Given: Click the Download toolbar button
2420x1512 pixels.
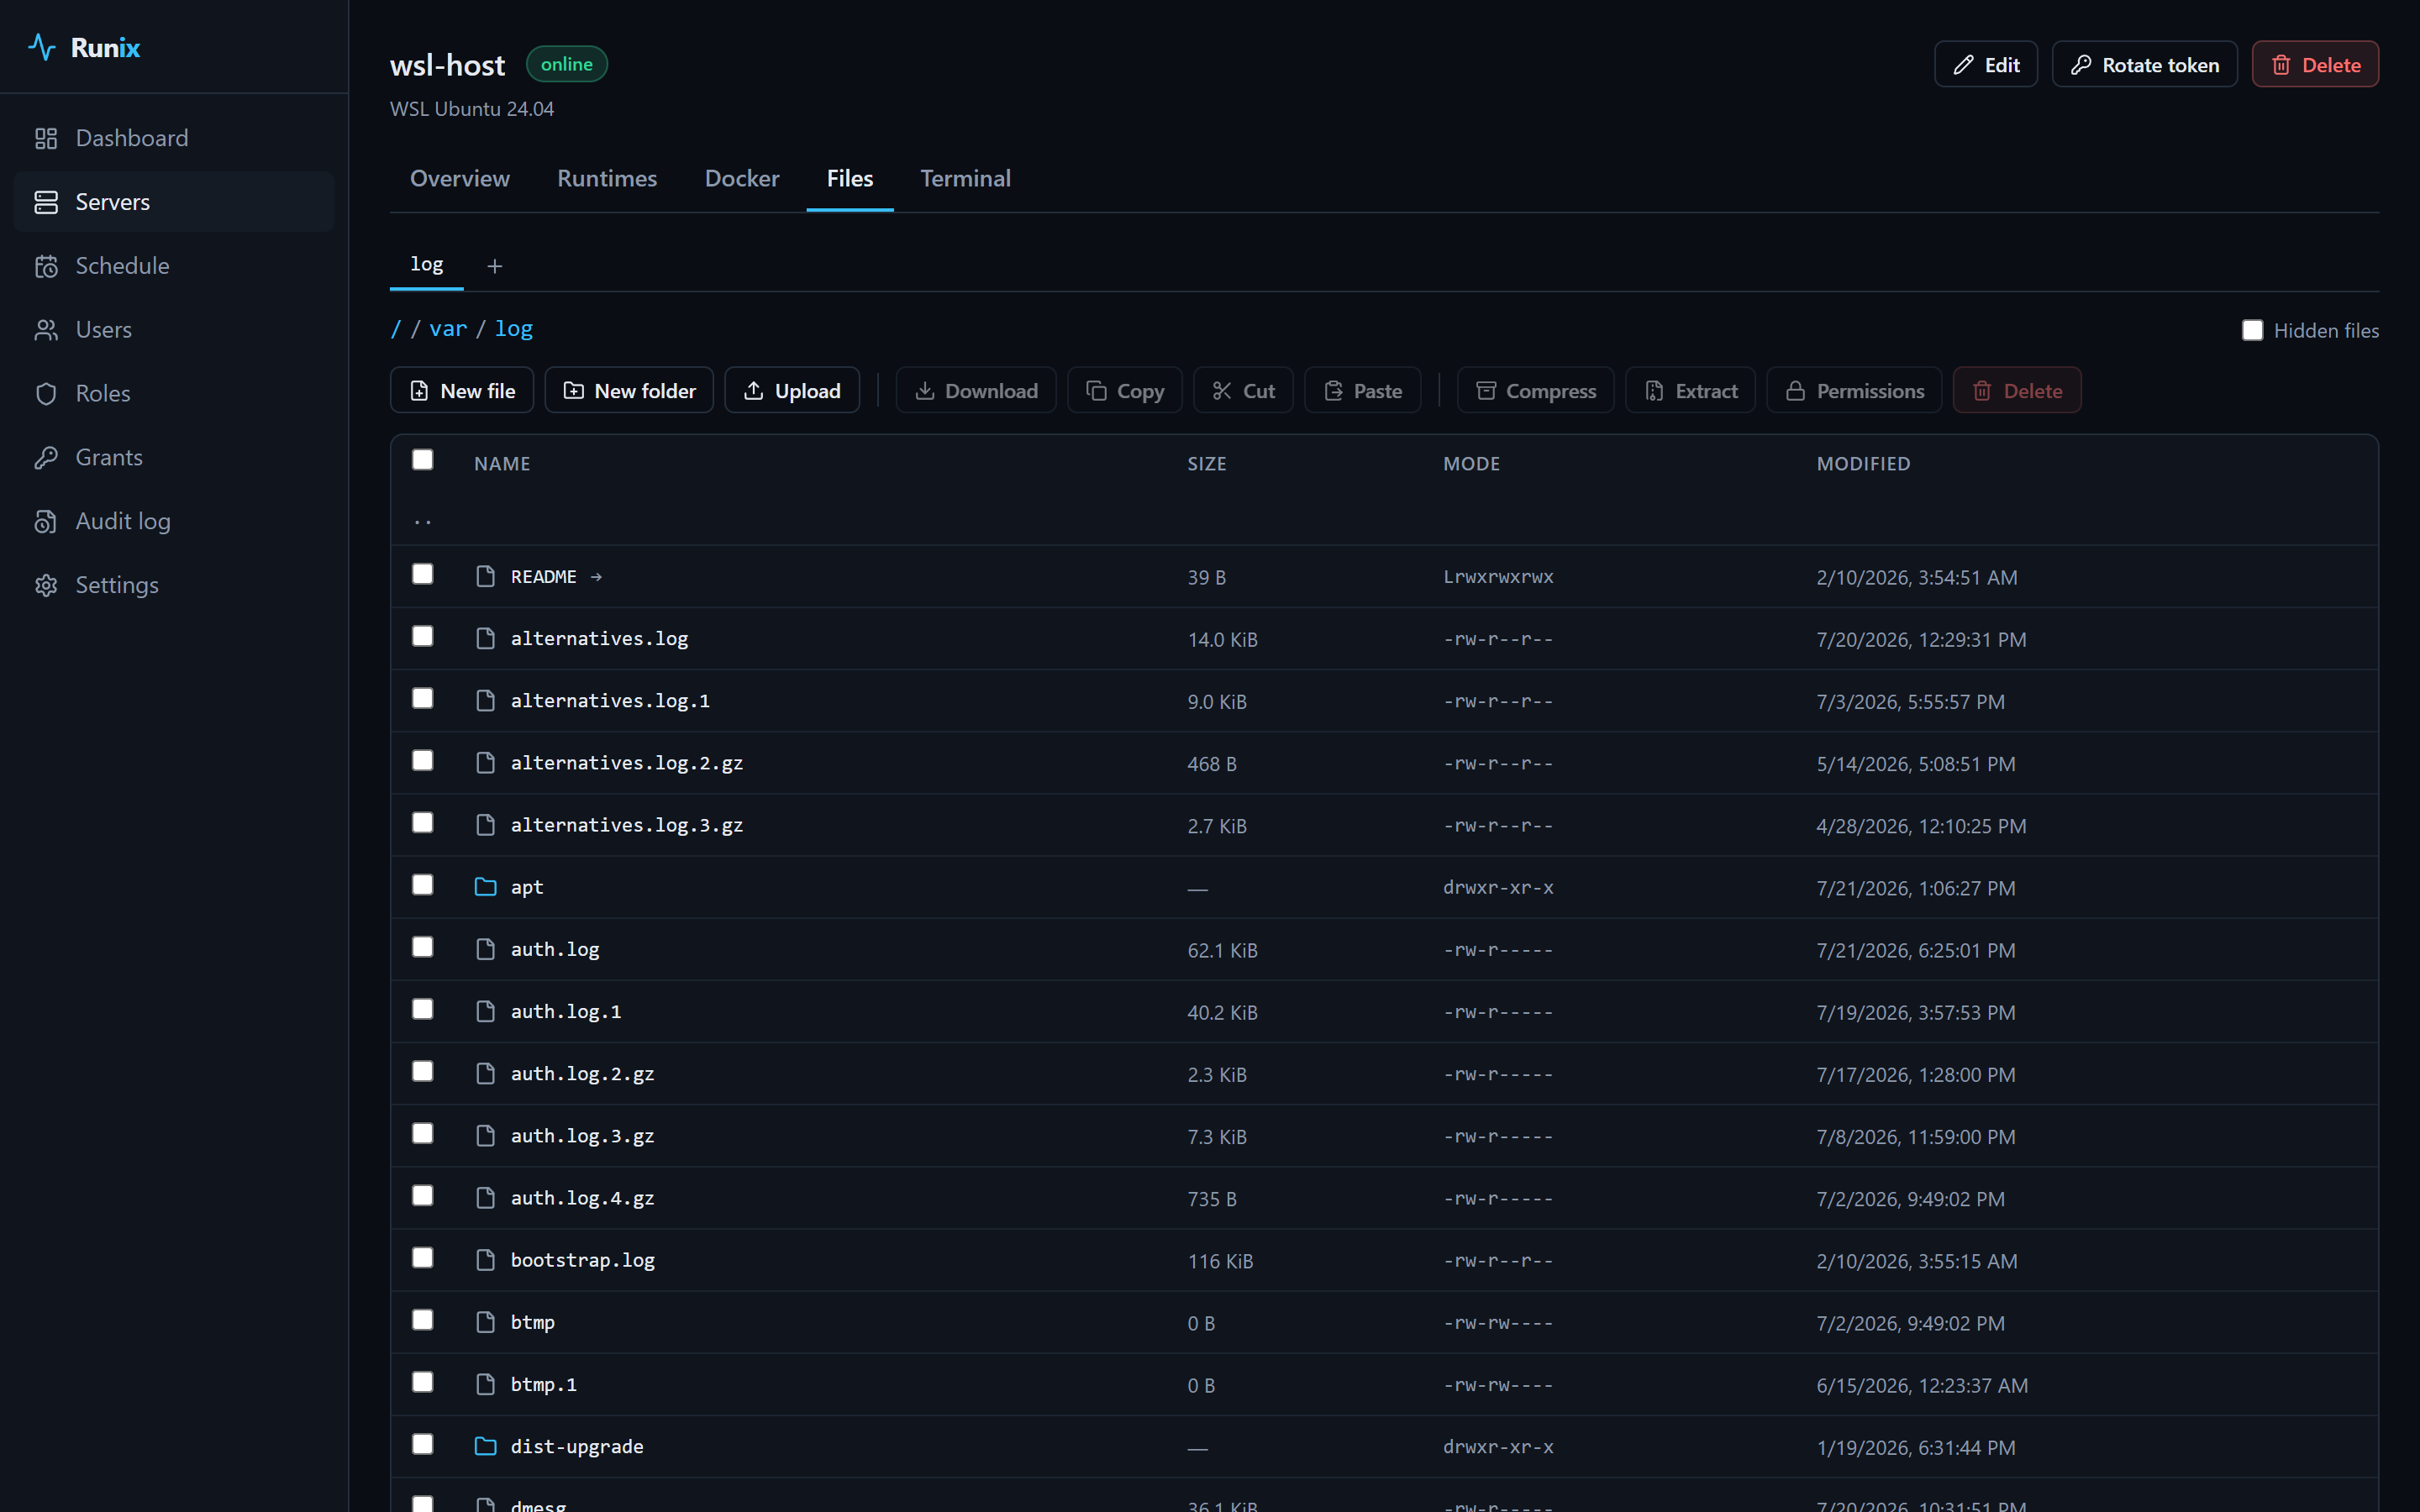Looking at the screenshot, I should coord(976,391).
